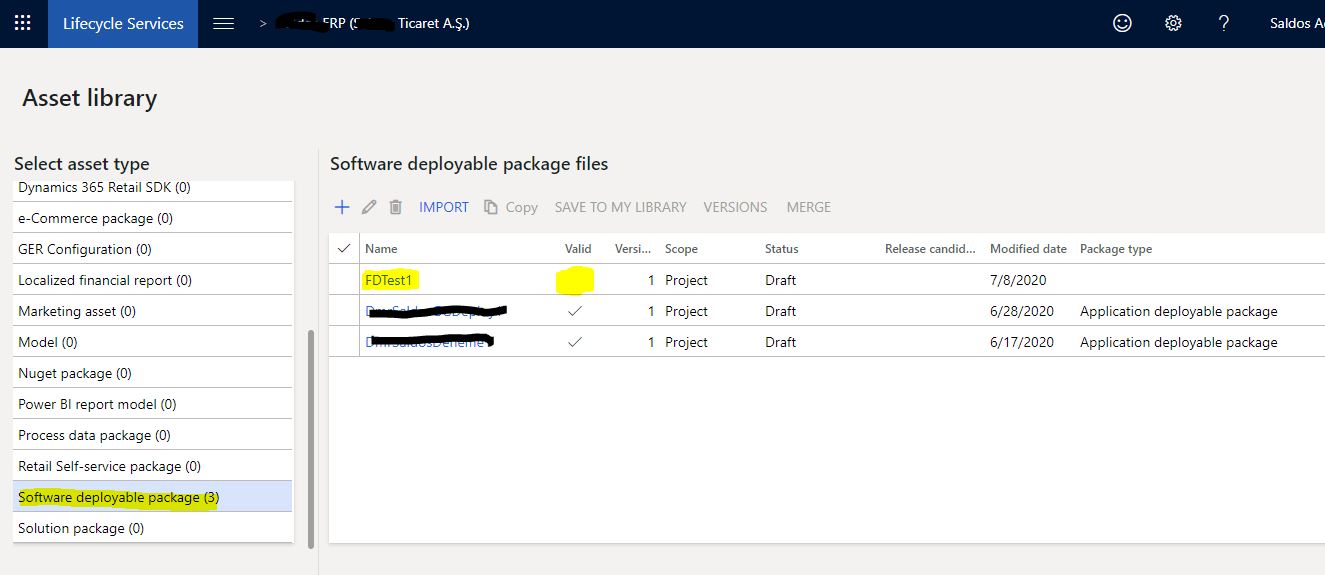
Task: Select Localized financial report (0)
Action: tap(153, 280)
